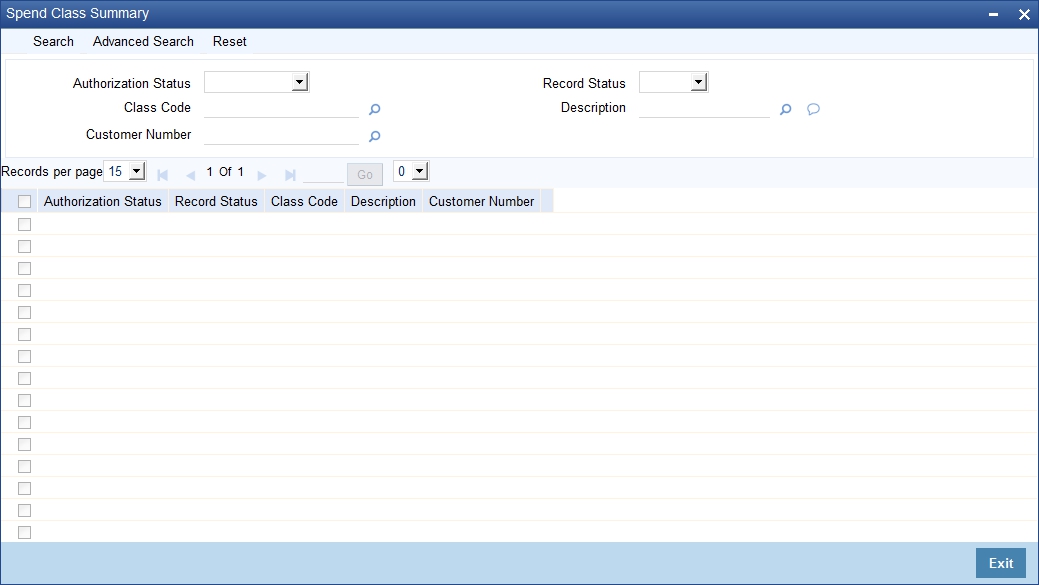Go to next page arrow icon
Image resolution: width=1039 pixels, height=585 pixels.
click(262, 175)
